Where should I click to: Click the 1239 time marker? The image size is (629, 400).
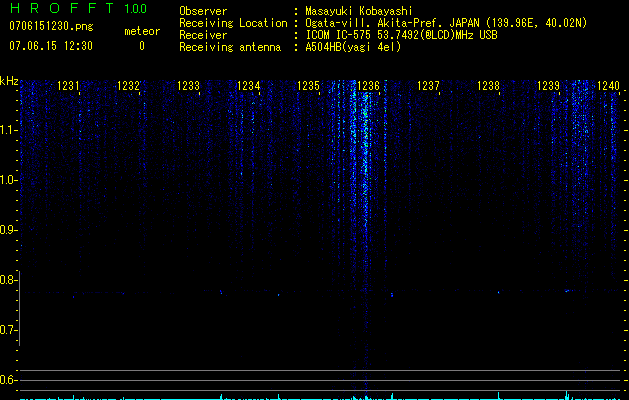coord(548,86)
